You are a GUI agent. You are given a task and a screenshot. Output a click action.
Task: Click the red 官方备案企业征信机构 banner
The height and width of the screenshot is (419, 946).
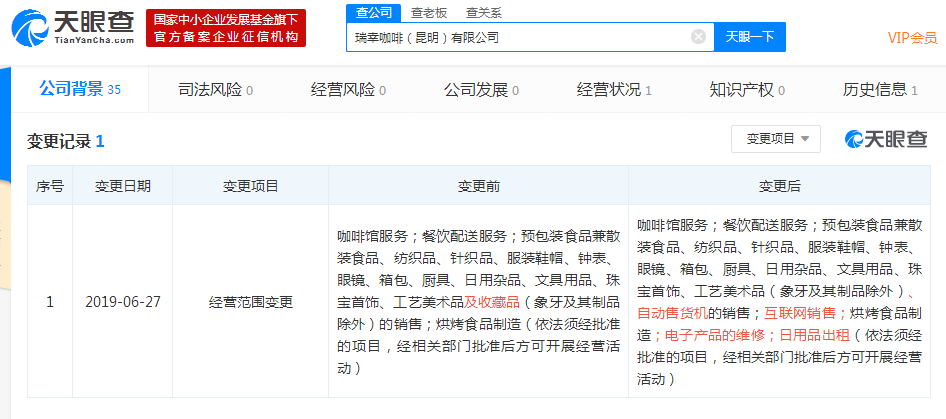click(x=226, y=28)
